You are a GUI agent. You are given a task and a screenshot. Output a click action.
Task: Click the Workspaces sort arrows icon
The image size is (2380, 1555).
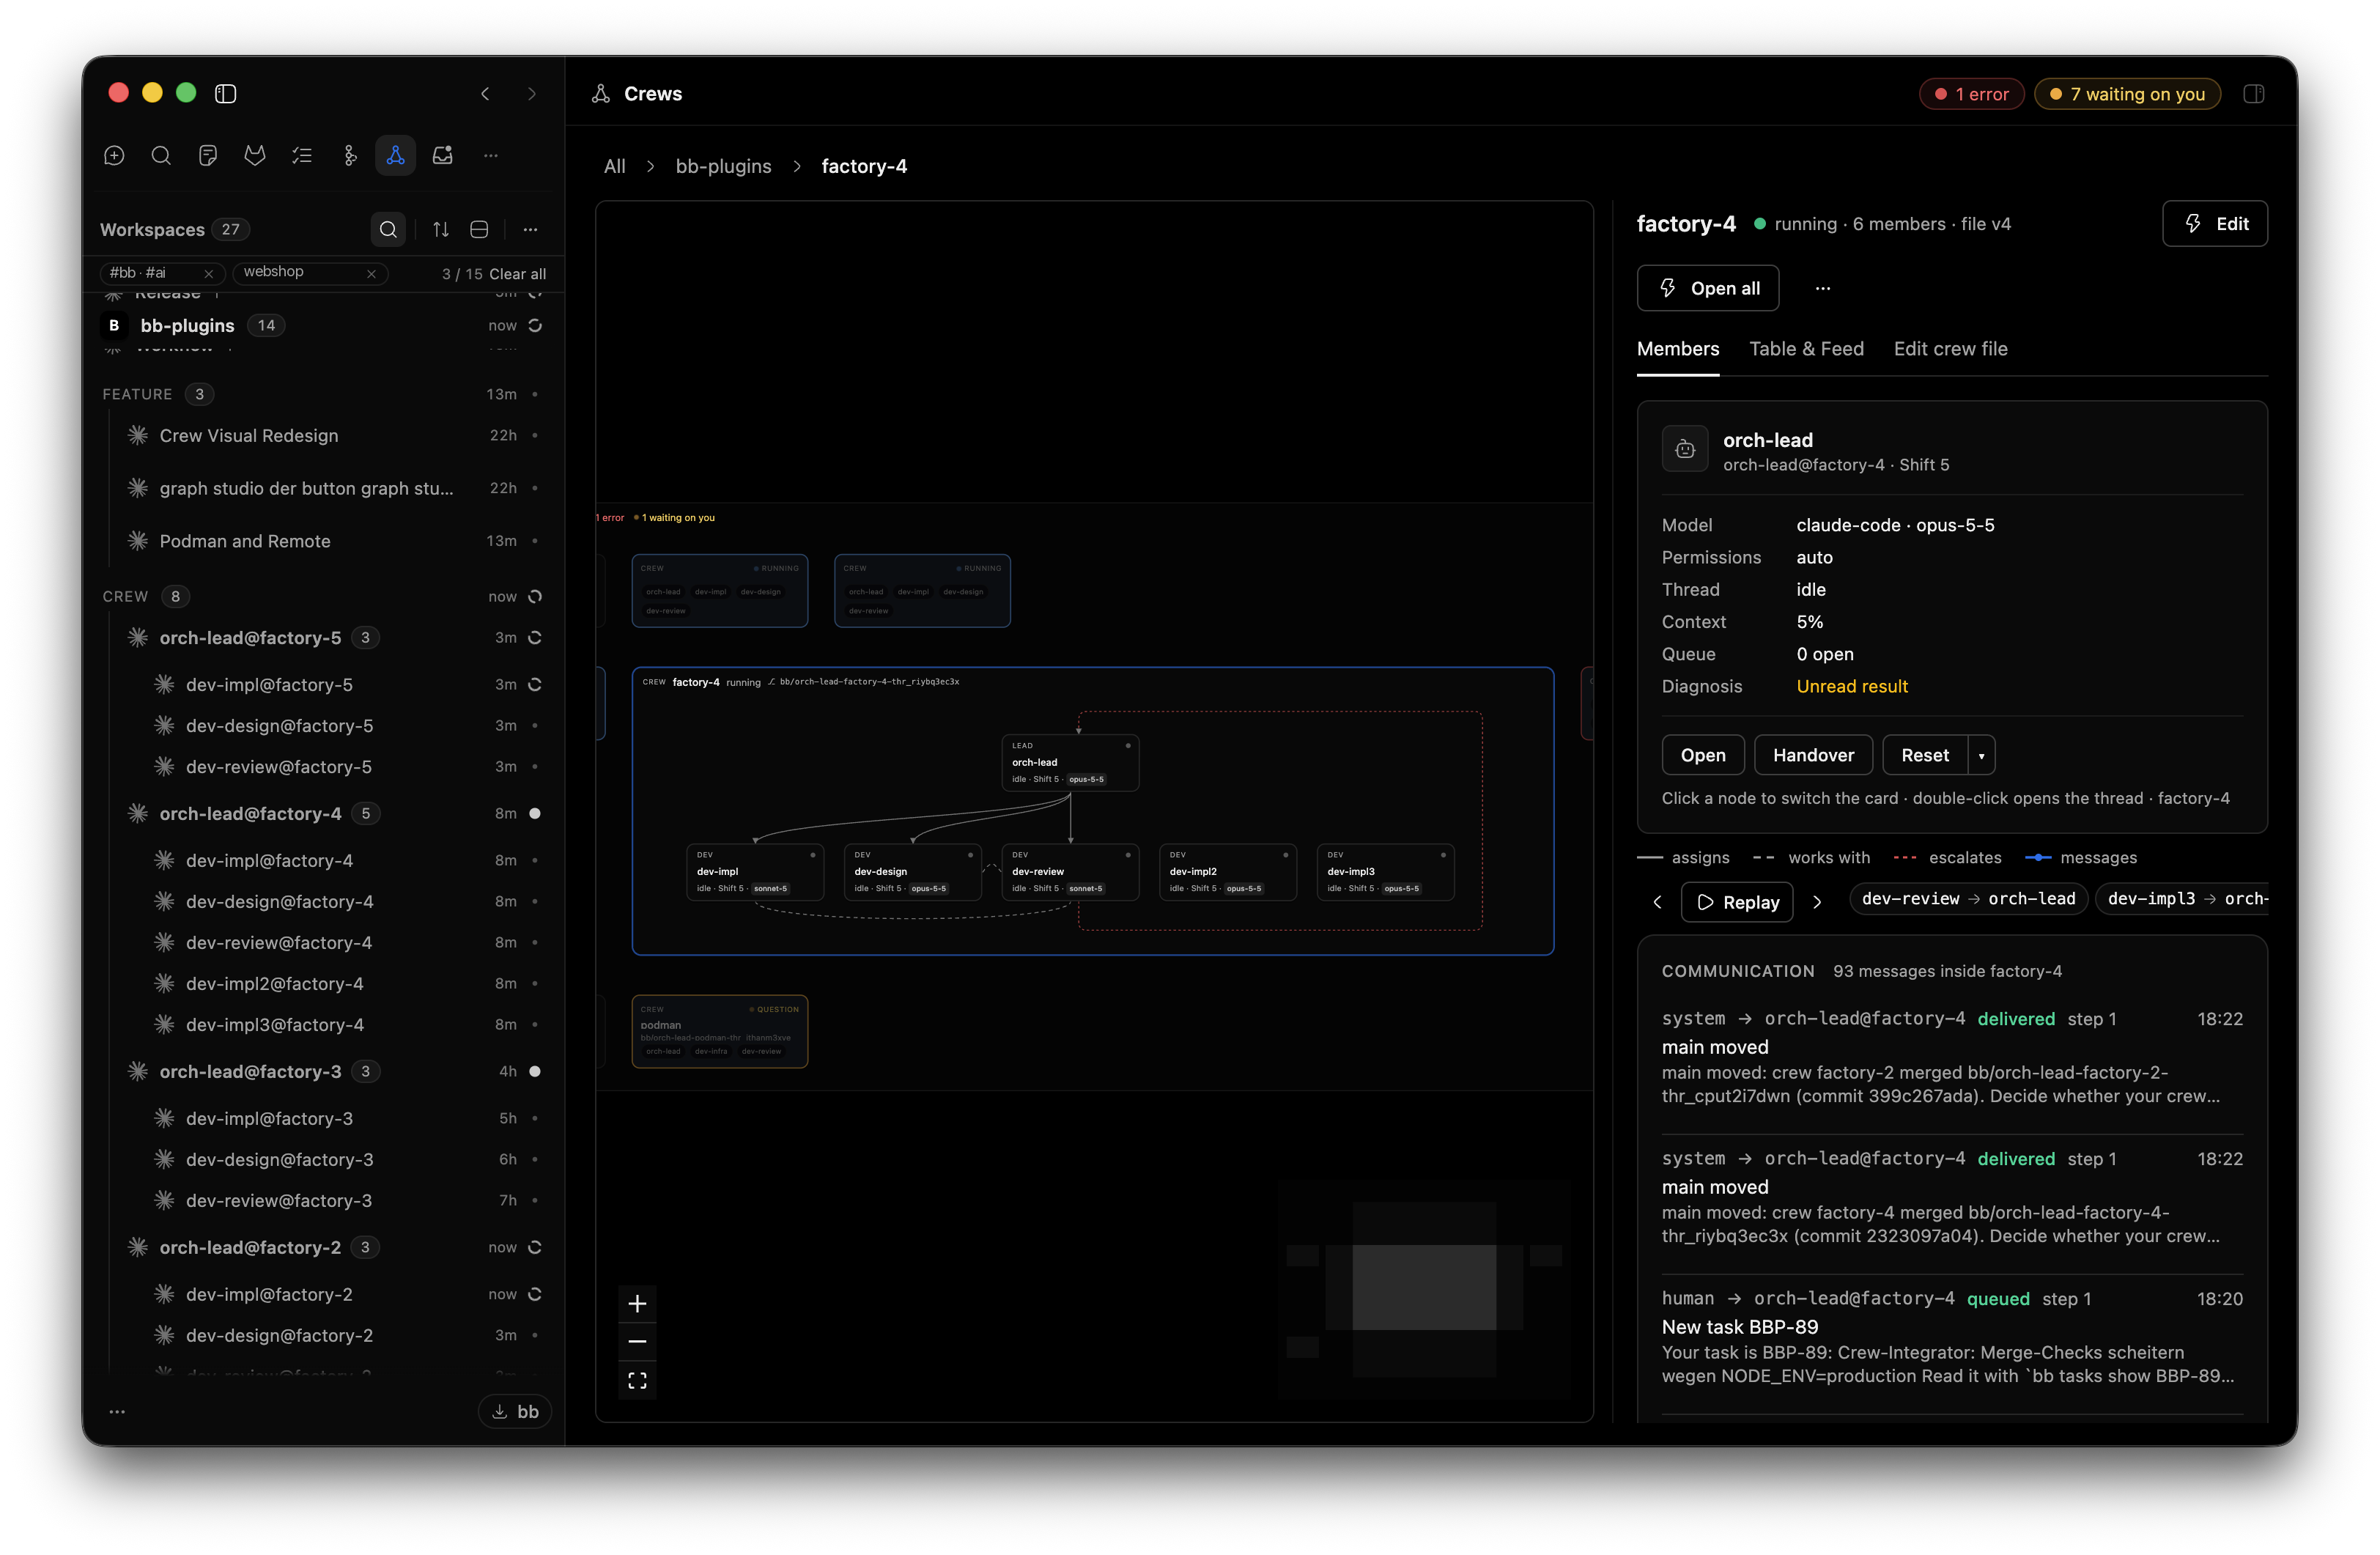pos(441,229)
